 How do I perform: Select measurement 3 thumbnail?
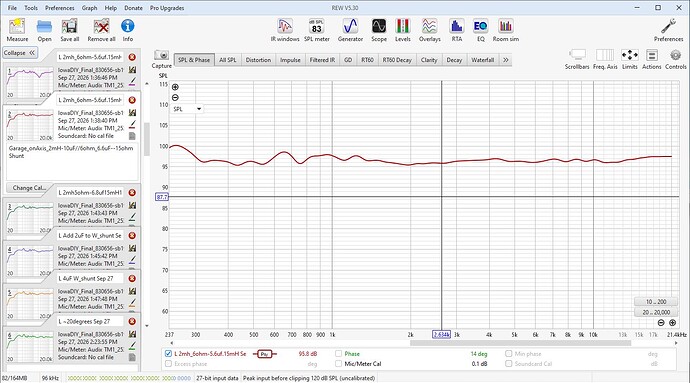click(29, 217)
